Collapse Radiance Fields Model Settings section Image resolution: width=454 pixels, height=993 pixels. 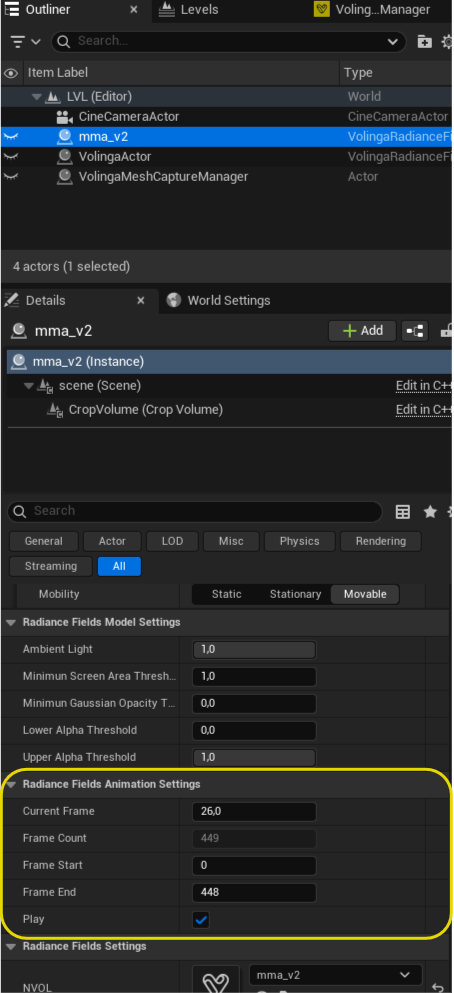11,623
